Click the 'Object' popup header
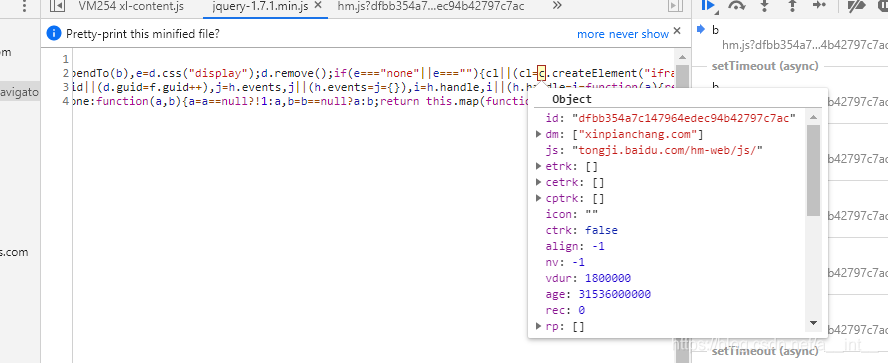The image size is (888, 363). pyautogui.click(x=572, y=99)
